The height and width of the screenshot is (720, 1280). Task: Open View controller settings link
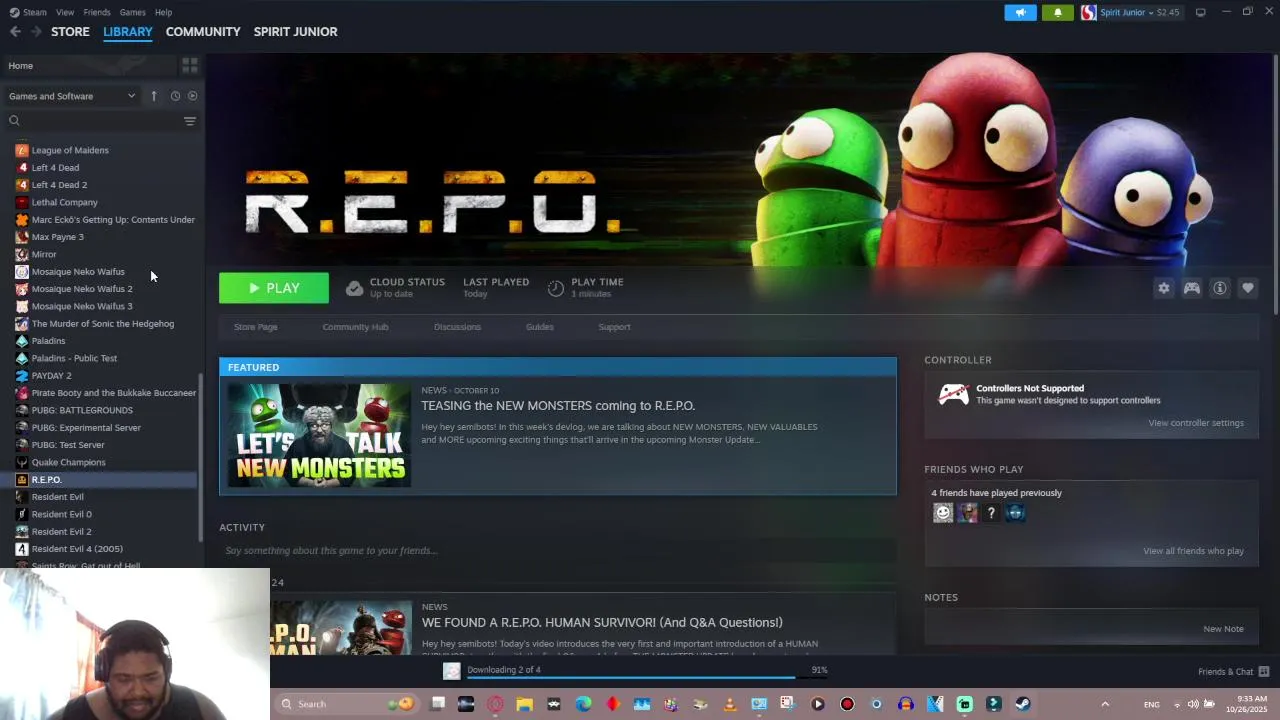coord(1196,423)
